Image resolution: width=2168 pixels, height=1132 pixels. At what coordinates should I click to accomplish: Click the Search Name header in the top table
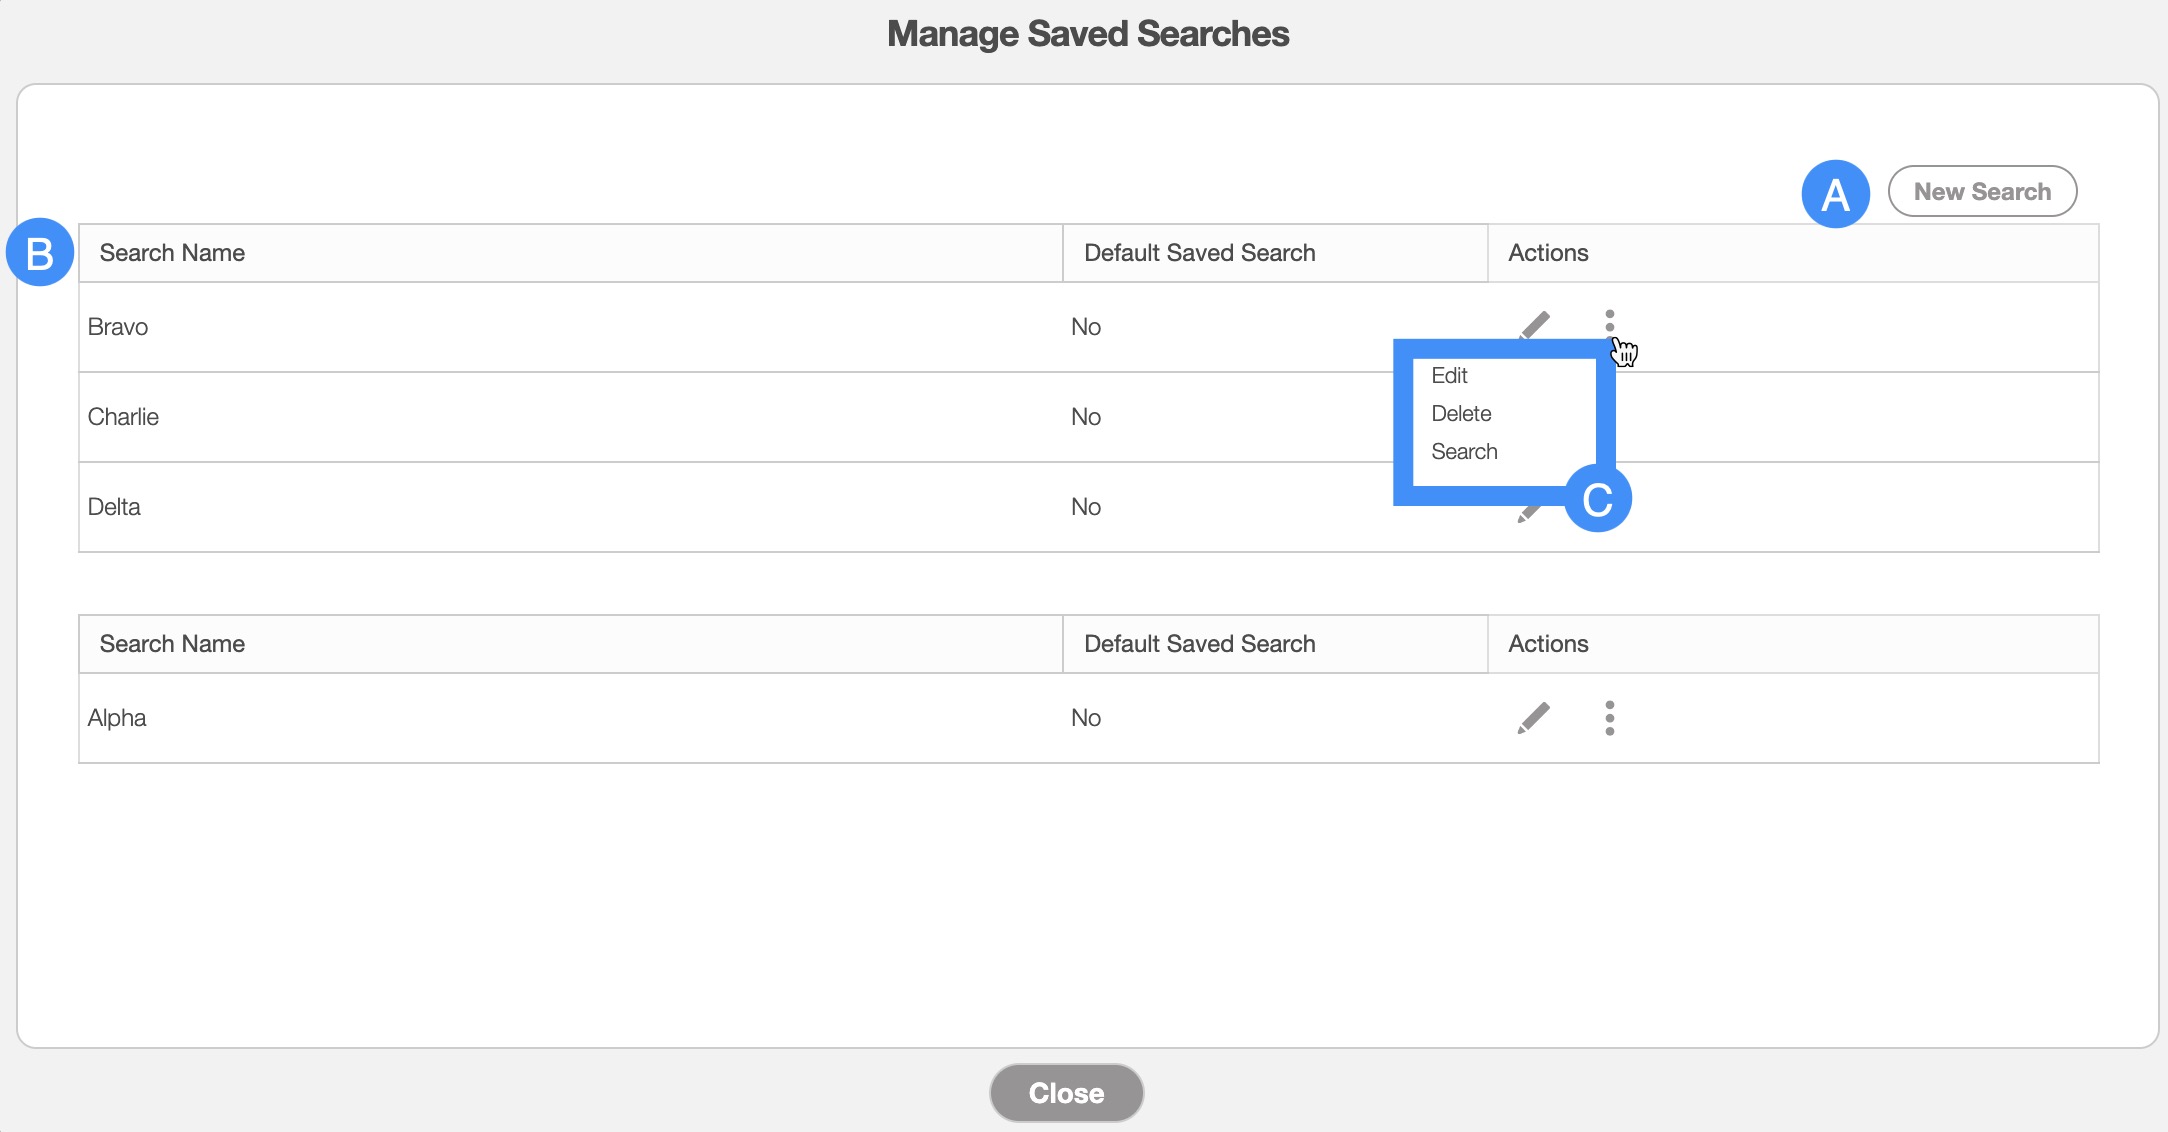pyautogui.click(x=172, y=253)
